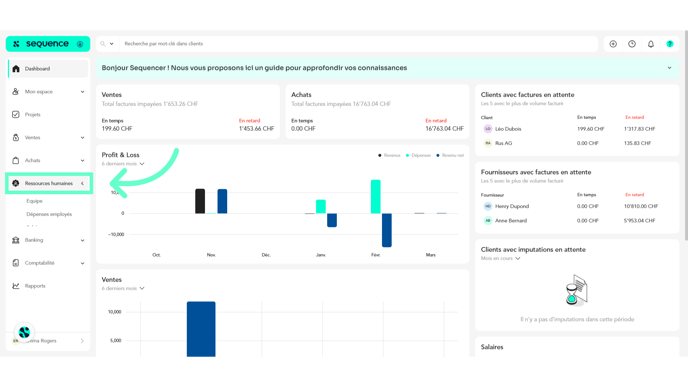Screen dimensions: 688x387
Task: Select Dépenses employés submenu item
Action: 49,214
